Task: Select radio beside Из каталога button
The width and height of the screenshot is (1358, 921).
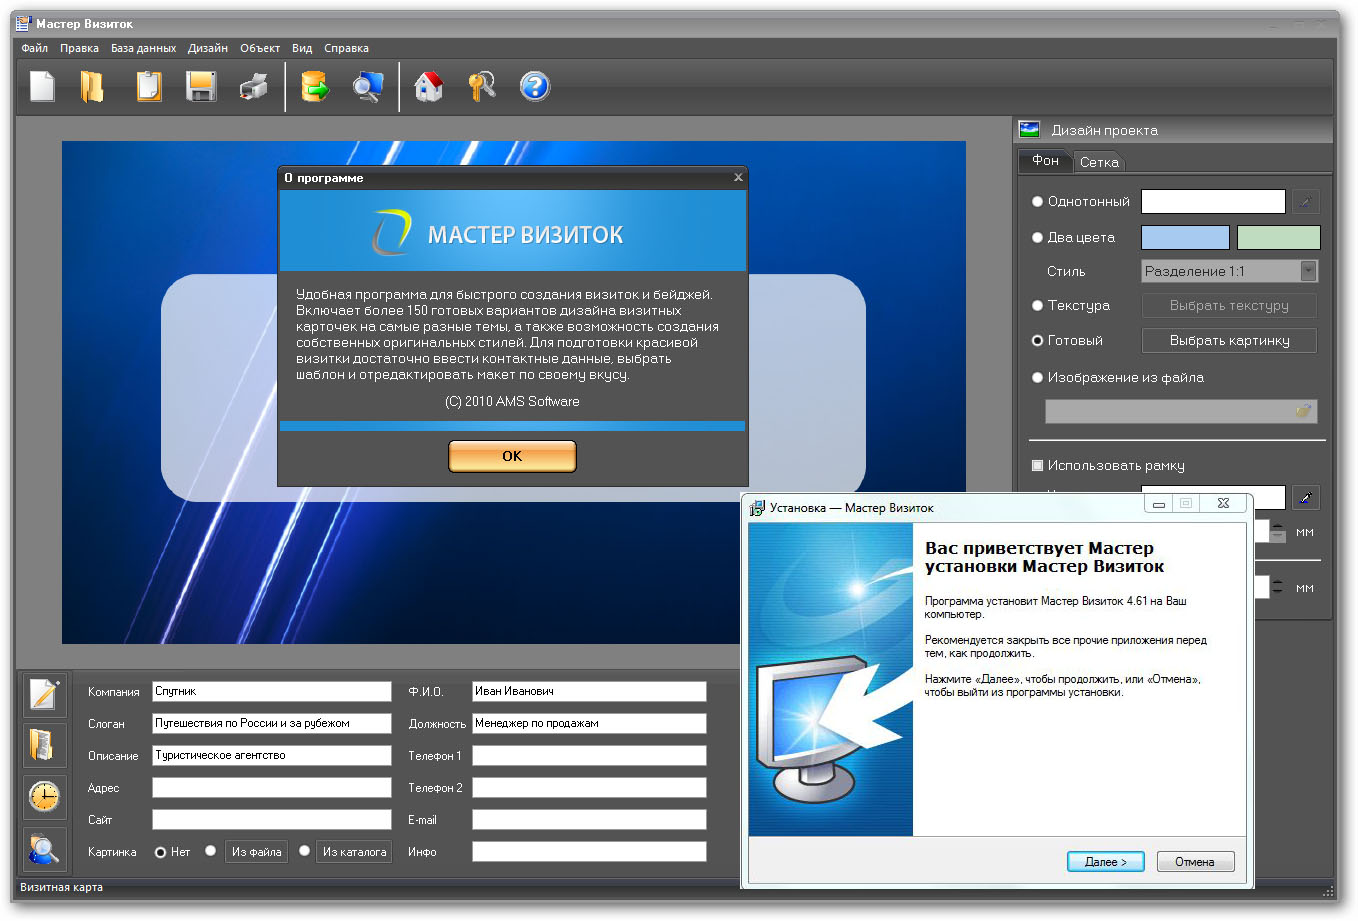Action: pos(304,852)
